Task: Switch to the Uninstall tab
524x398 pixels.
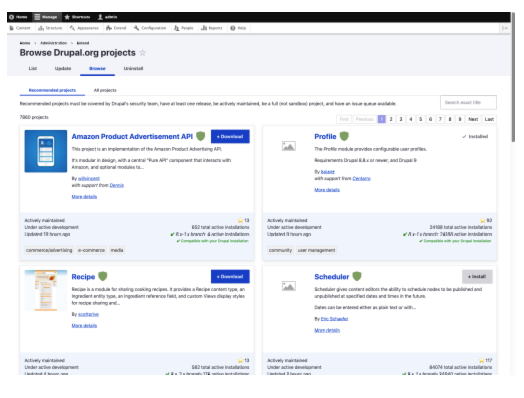Action: (x=133, y=69)
